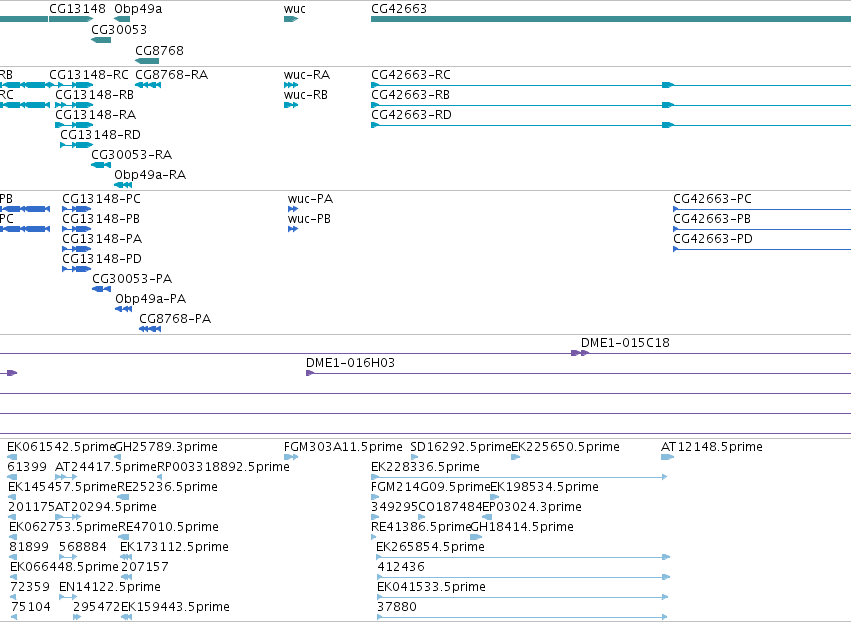Click EST RE41386.5prime
The height and width of the screenshot is (622, 851).
pos(421,527)
